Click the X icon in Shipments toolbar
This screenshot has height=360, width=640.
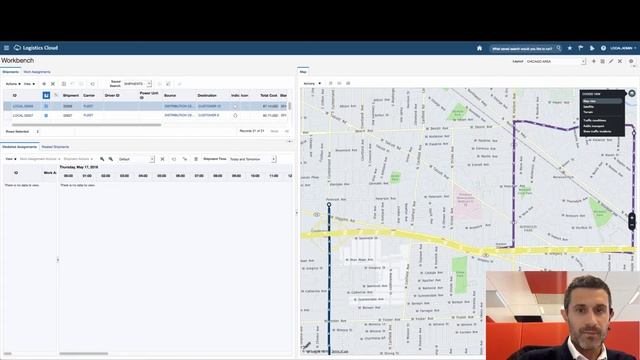click(53, 84)
